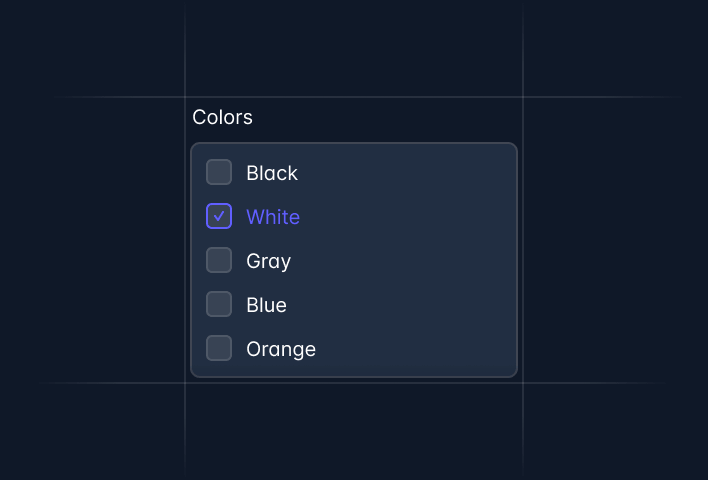
Task: Uncheck the White checkbox
Action: [219, 216]
